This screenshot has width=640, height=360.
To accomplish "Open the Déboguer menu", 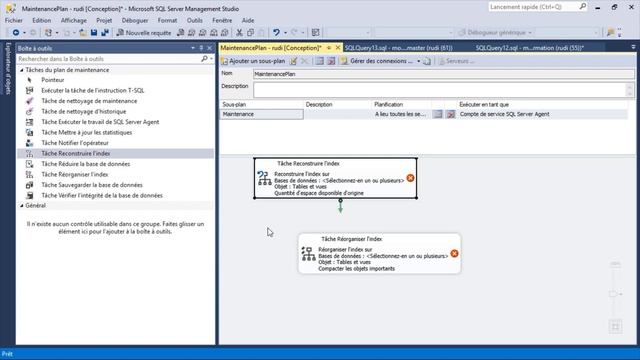I will pyautogui.click(x=135, y=20).
